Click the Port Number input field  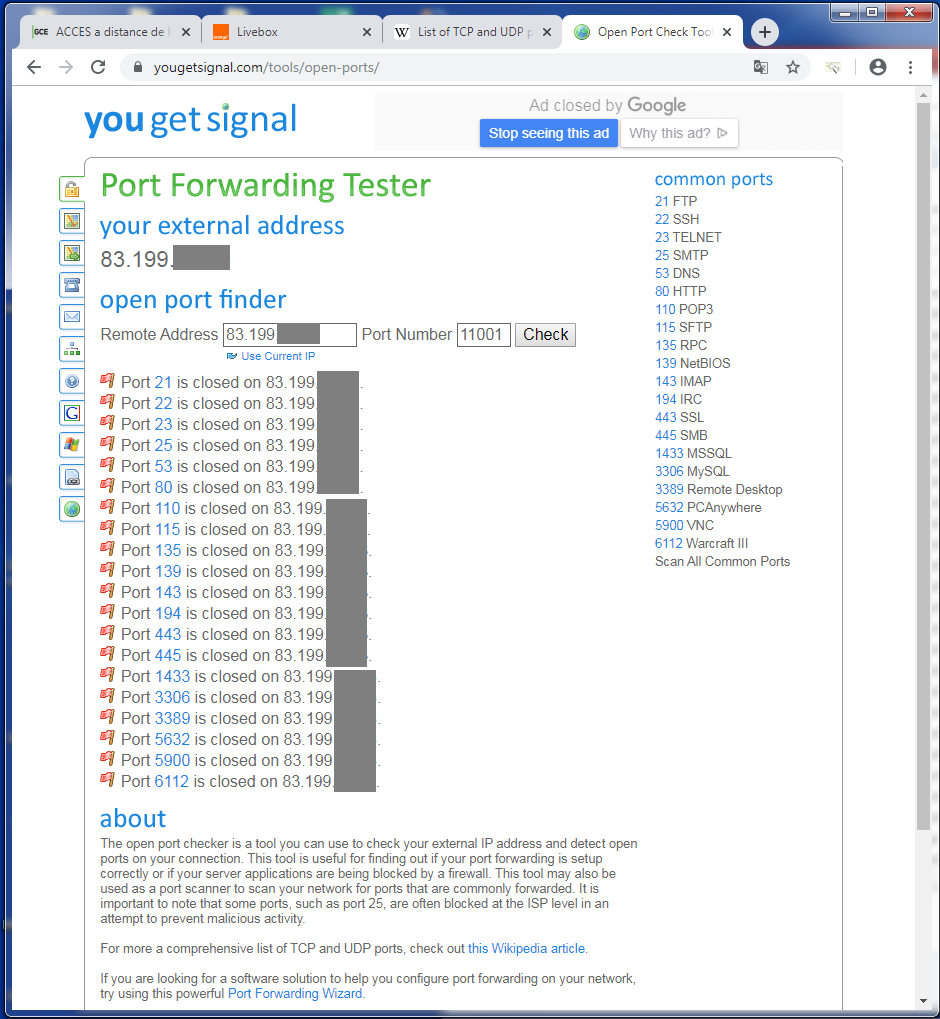click(483, 335)
